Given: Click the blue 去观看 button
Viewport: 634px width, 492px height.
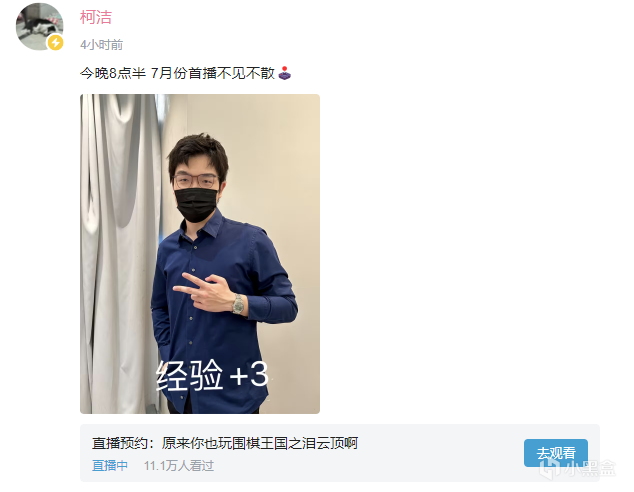Looking at the screenshot, I should click(x=556, y=453).
